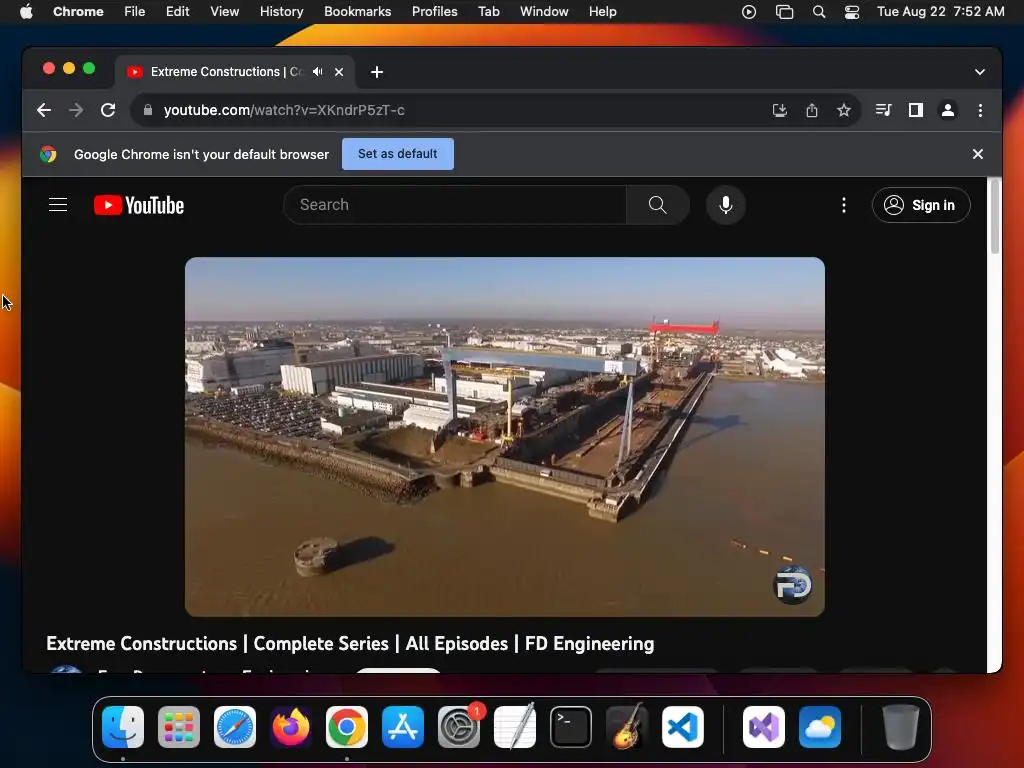1024x768 pixels.
Task: Open the cloud weather app in Dock
Action: click(x=820, y=727)
